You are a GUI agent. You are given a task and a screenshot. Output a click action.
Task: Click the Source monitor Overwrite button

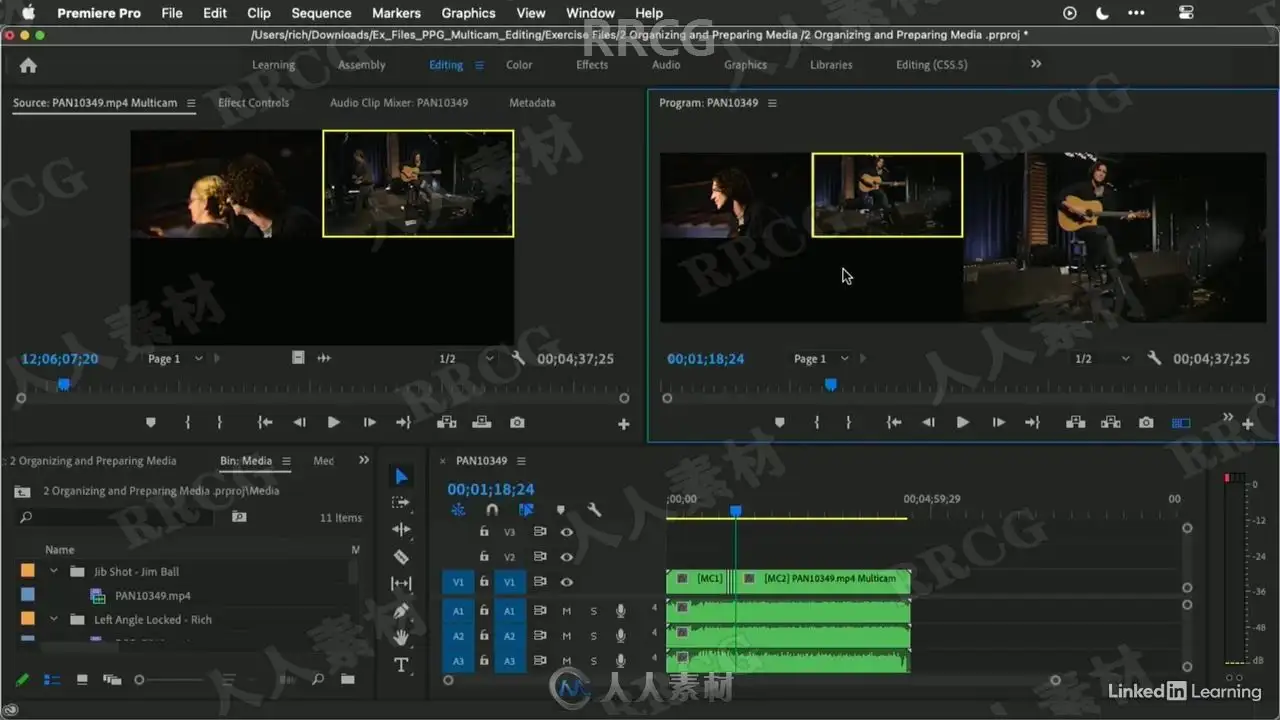(x=481, y=423)
